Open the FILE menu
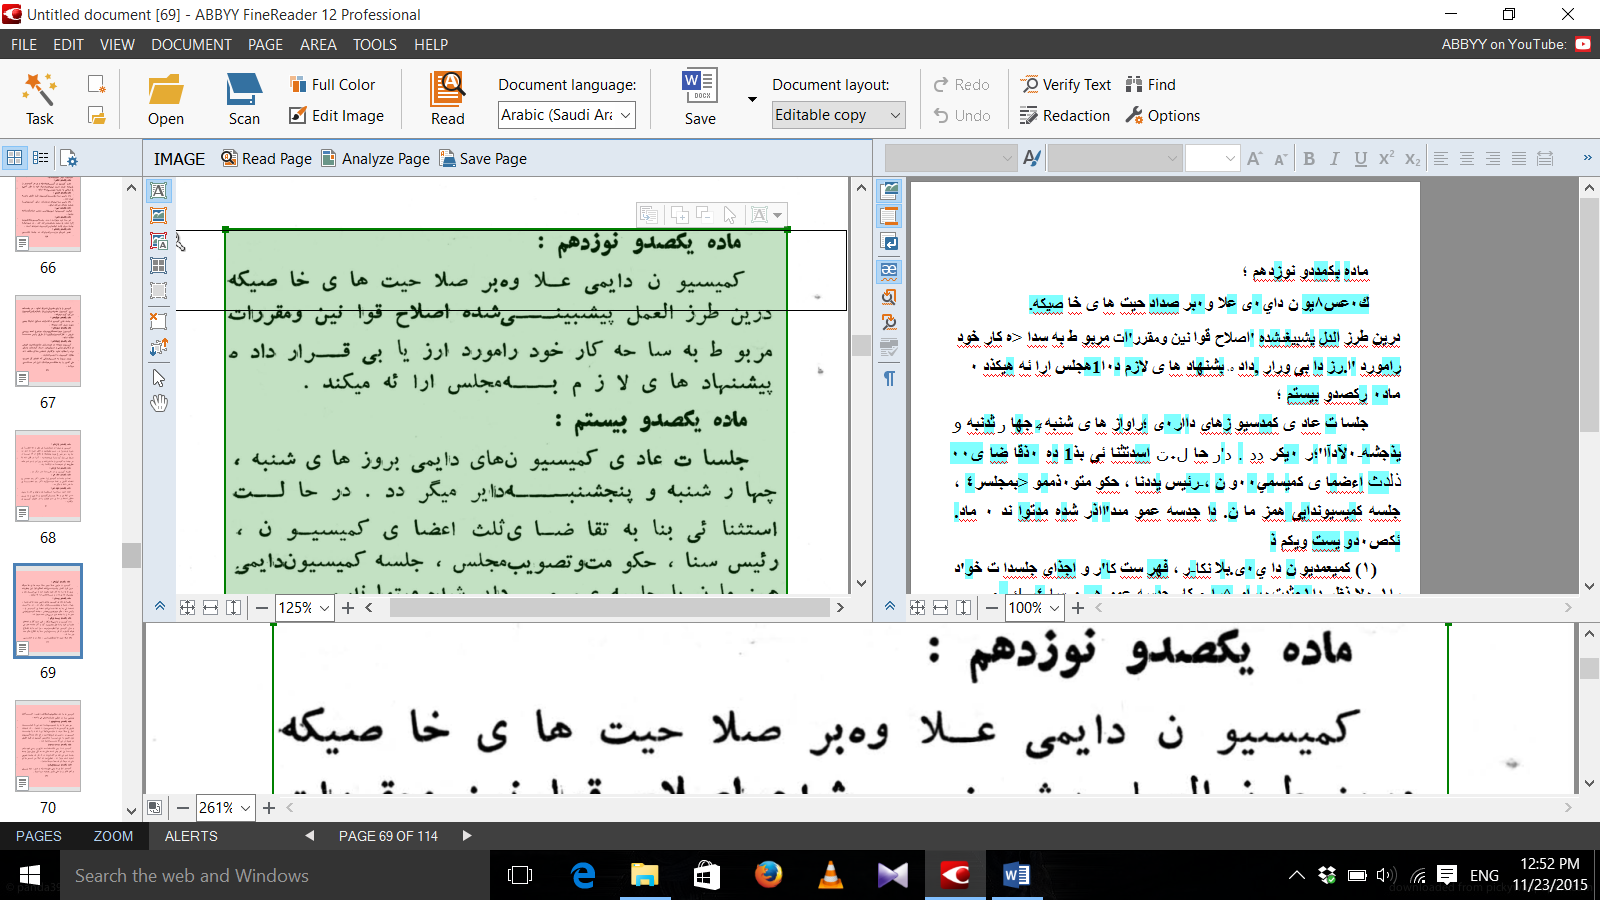Screen dimensions: 1600x900 (24, 45)
